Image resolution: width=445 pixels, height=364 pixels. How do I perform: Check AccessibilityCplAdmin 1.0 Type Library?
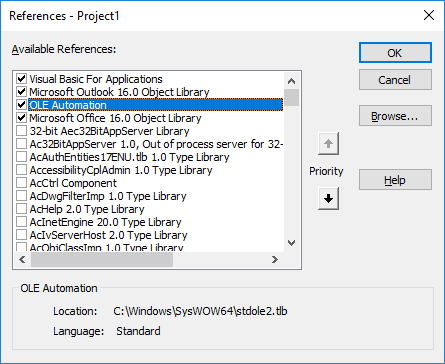(21, 170)
